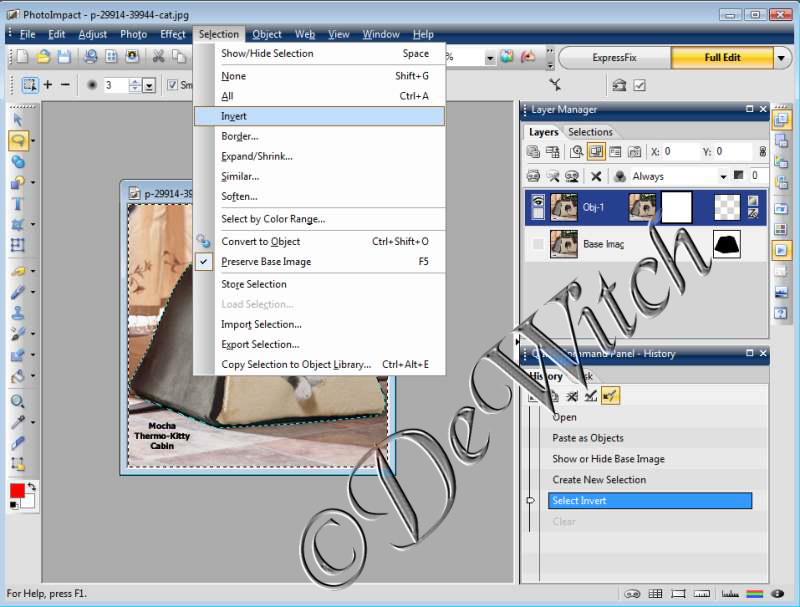Click the Full Edit button

pos(721,58)
